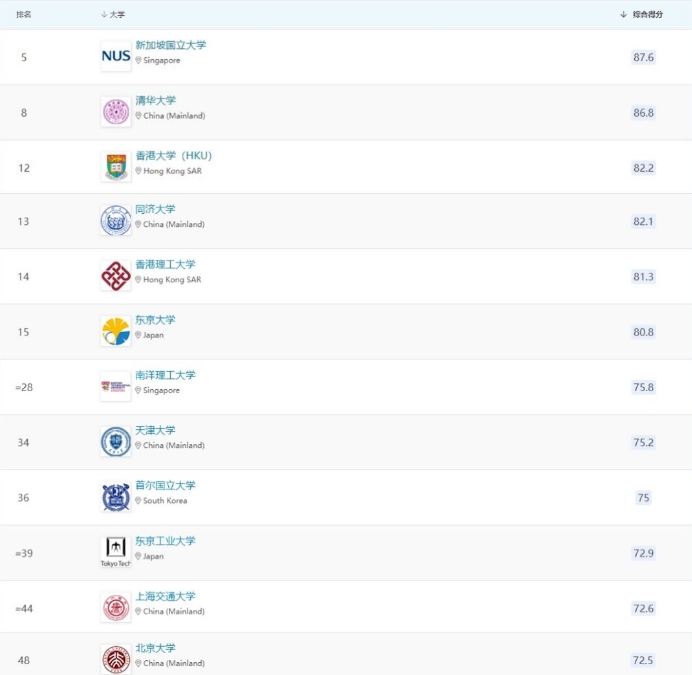Click the Tongji University blue emblem

click(x=116, y=220)
